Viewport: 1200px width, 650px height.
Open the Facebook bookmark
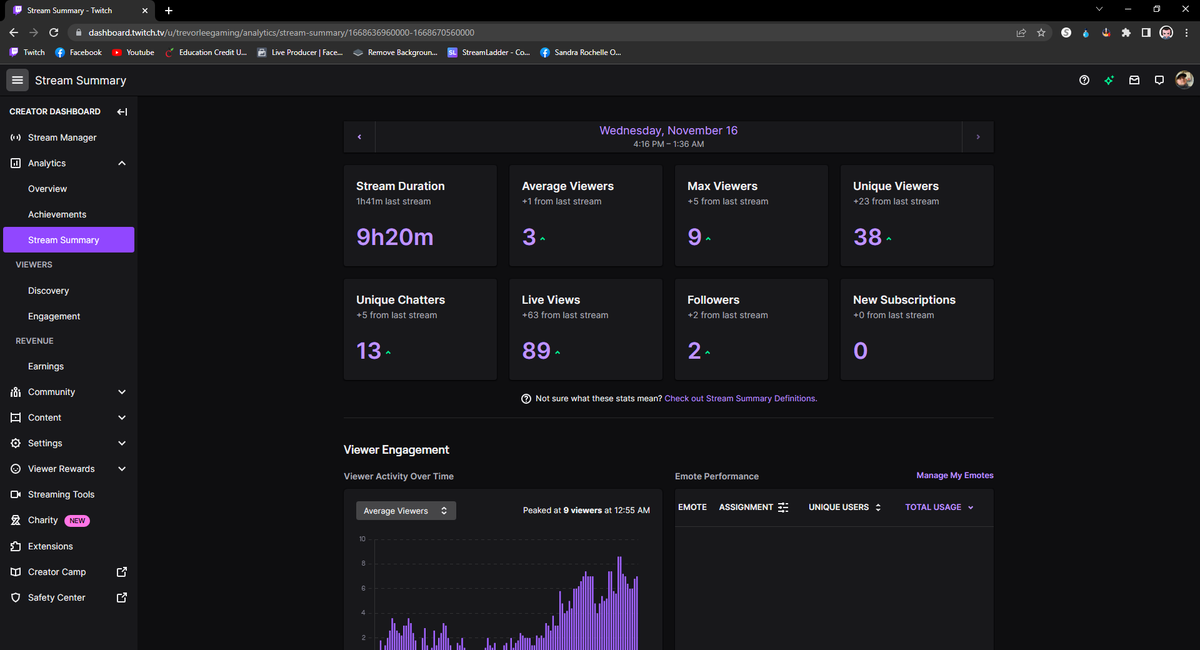(78, 52)
